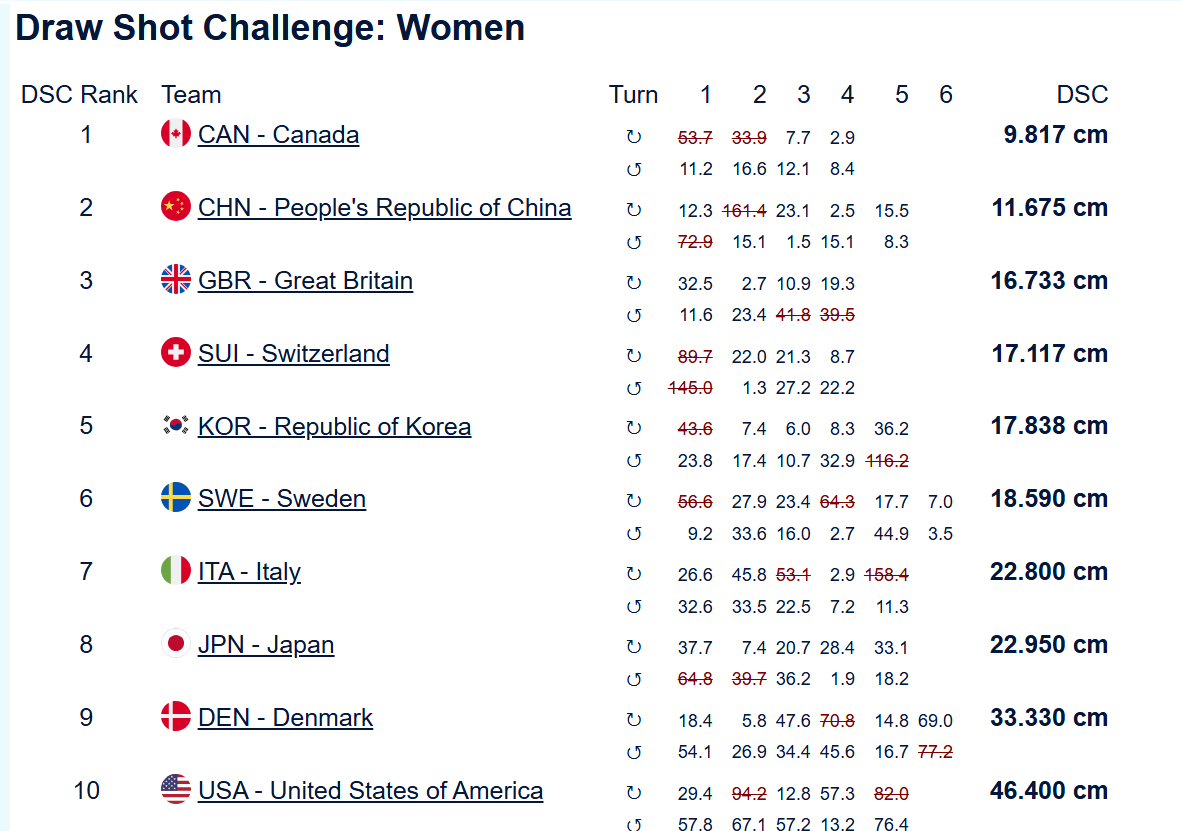Viewport: 1182px width, 831px height.
Task: Click the USA flag icon
Action: point(176,790)
